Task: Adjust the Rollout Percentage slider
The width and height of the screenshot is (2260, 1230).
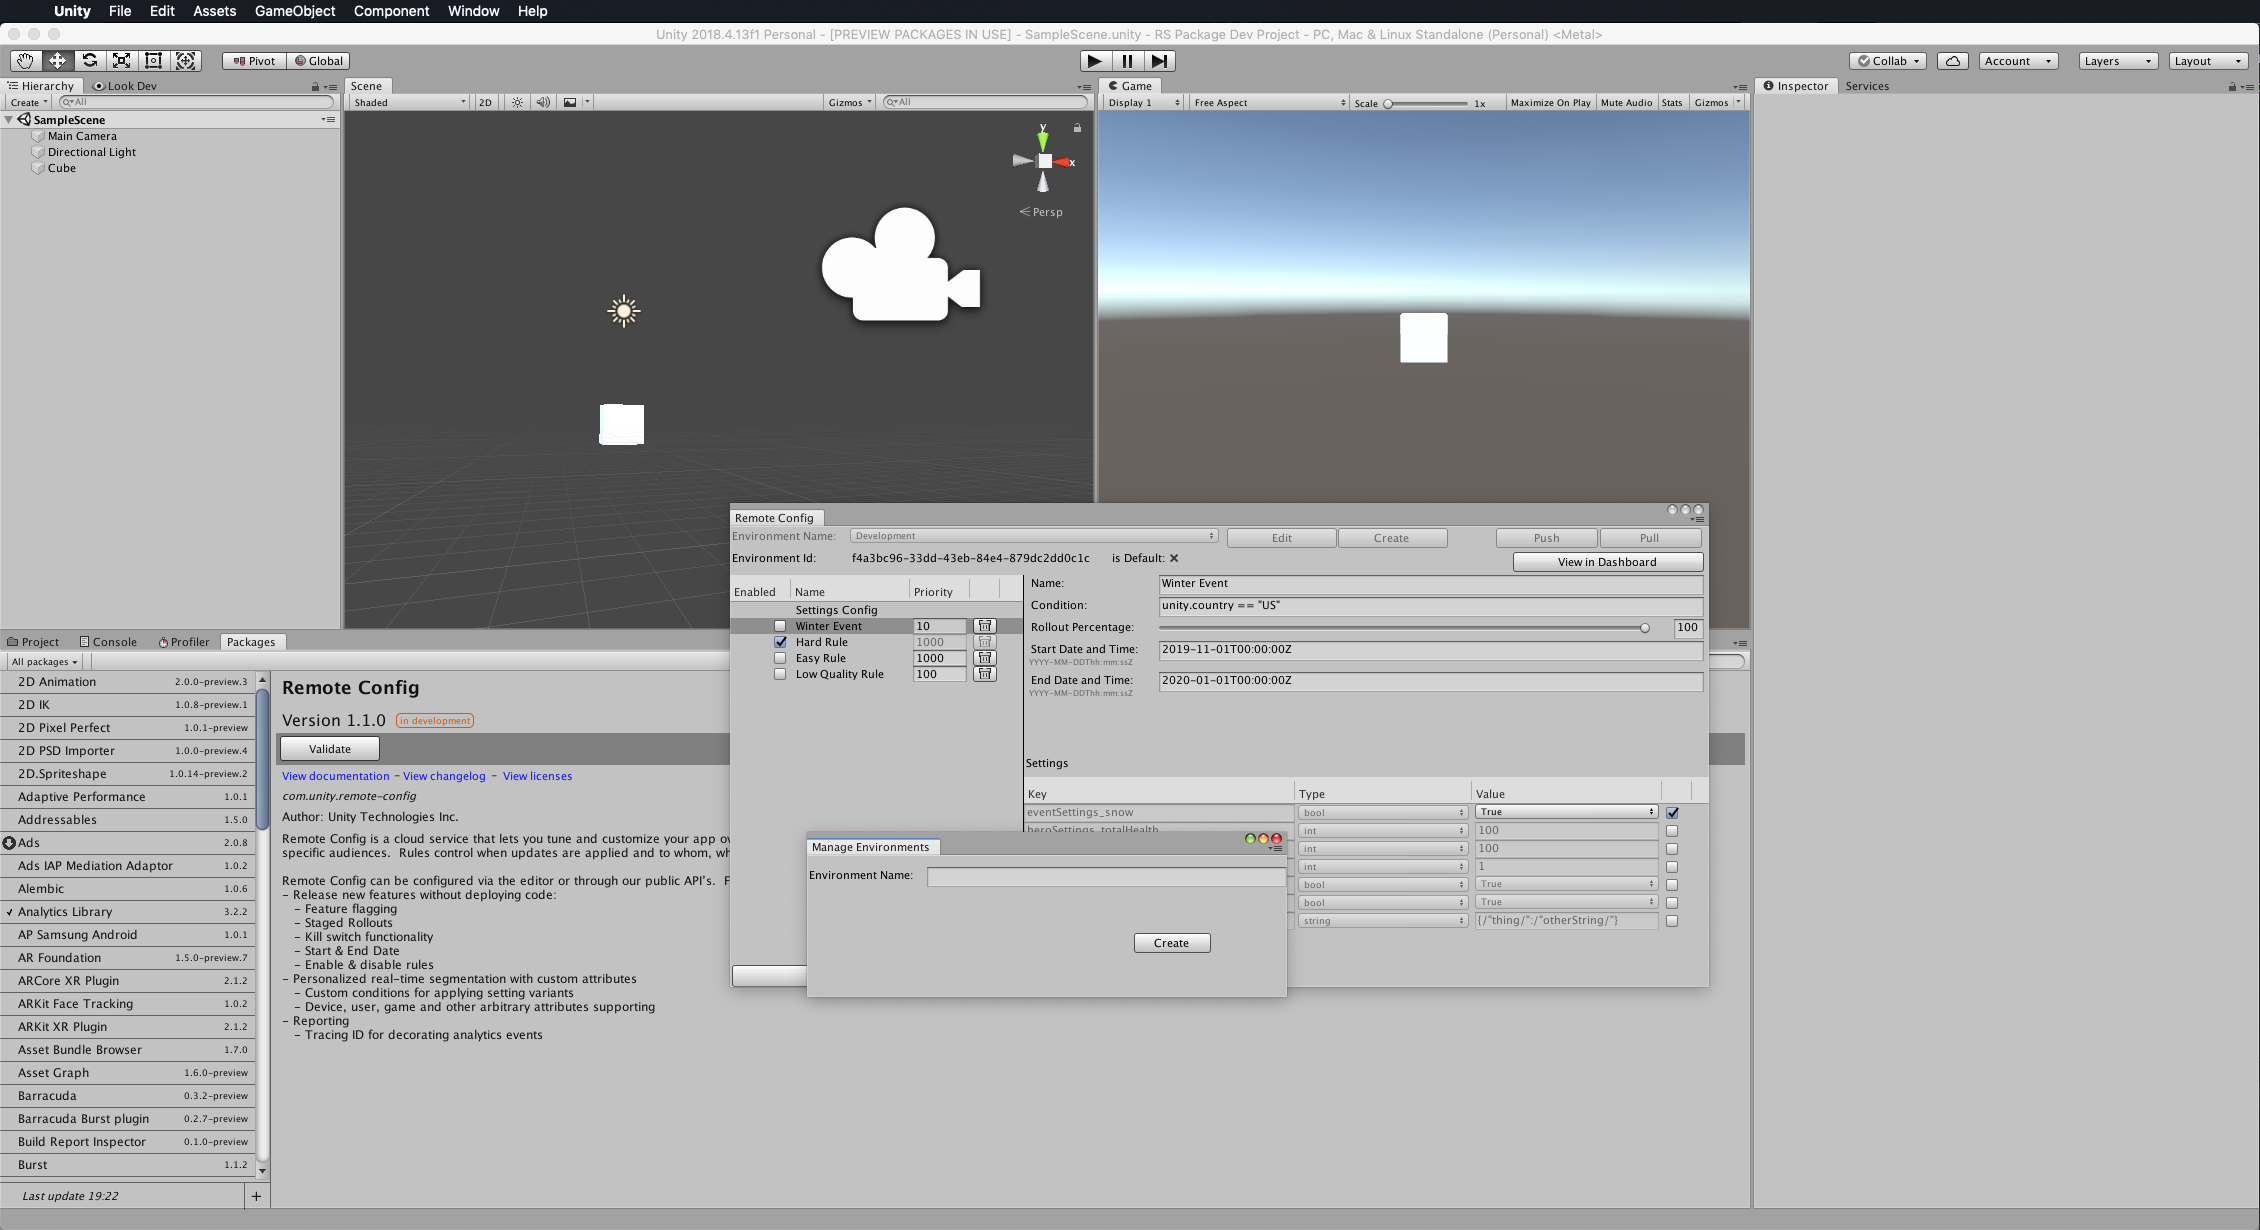Action: click(x=1645, y=628)
